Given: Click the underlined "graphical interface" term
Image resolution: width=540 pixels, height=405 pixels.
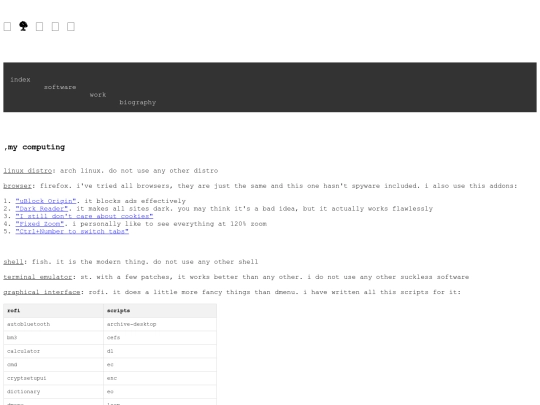Looking at the screenshot, I should click(x=42, y=292).
